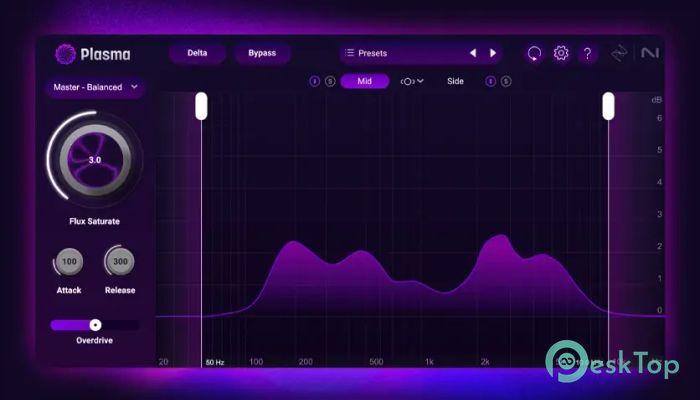Click the circular reset/undo history icon
Screen dimensions: 700x400
[534, 53]
